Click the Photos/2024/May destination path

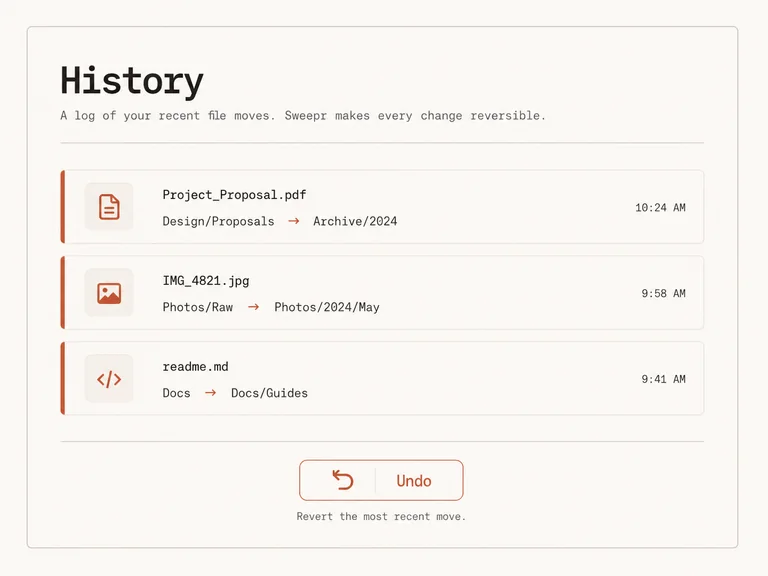327,307
